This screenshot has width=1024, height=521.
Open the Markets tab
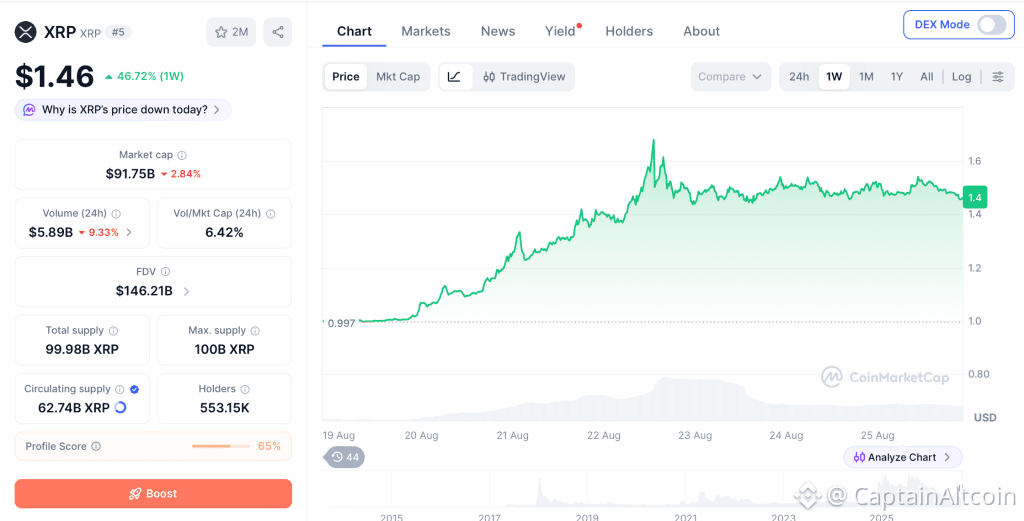(426, 31)
